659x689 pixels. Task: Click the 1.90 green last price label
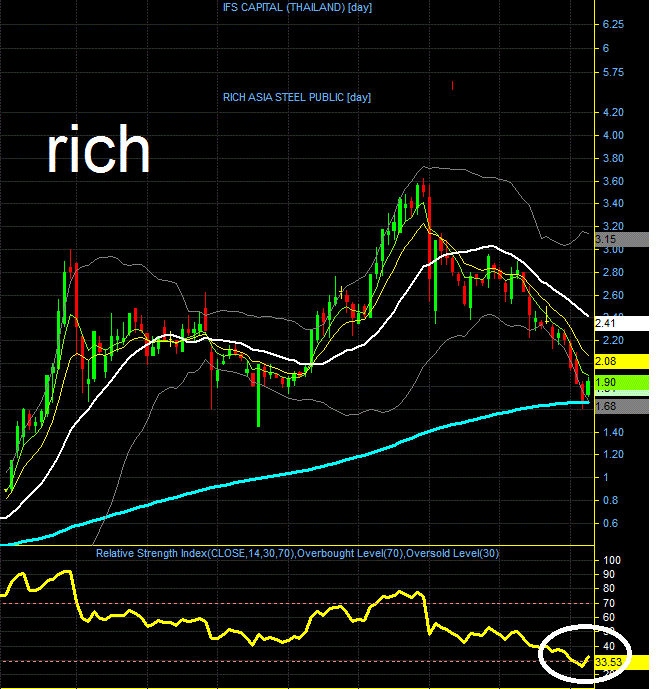click(x=621, y=382)
